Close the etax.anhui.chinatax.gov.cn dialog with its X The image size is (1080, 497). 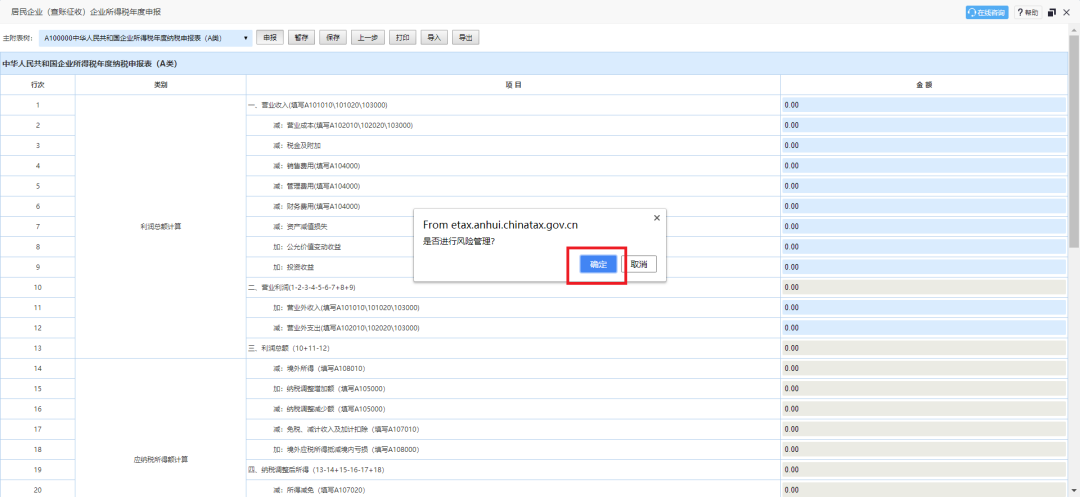(x=656, y=218)
